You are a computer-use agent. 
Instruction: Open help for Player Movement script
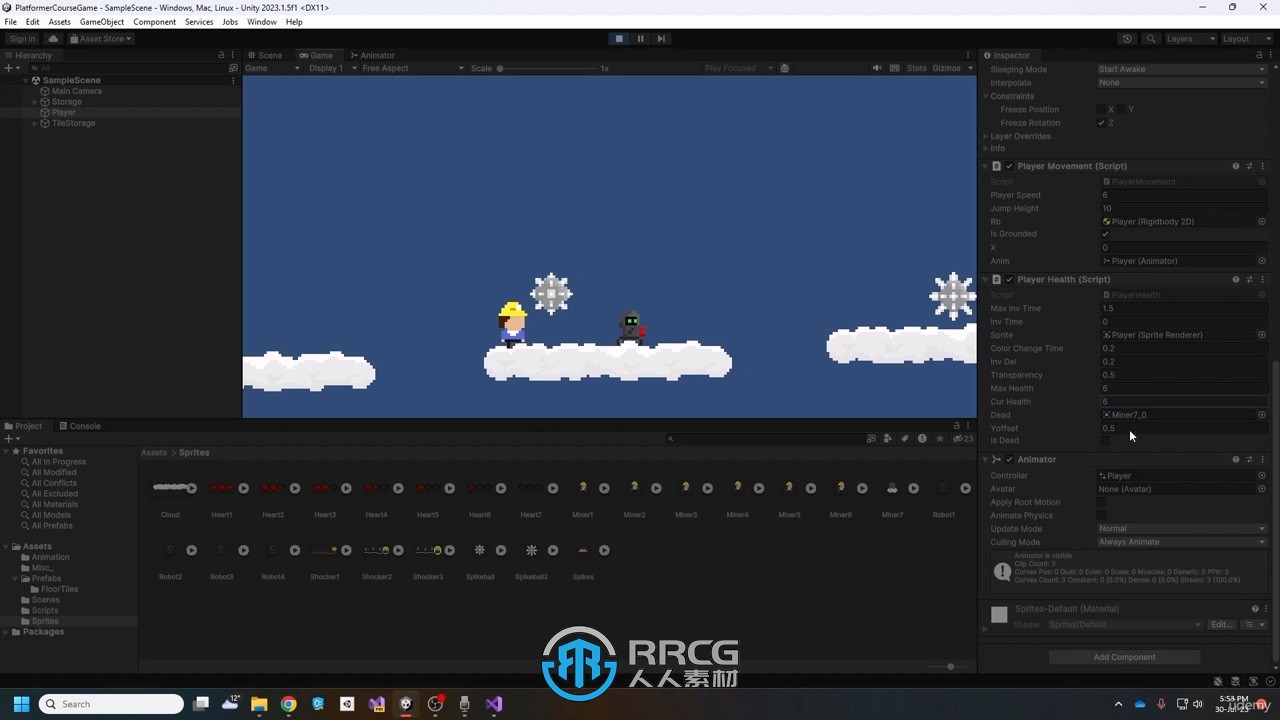pos(1236,166)
